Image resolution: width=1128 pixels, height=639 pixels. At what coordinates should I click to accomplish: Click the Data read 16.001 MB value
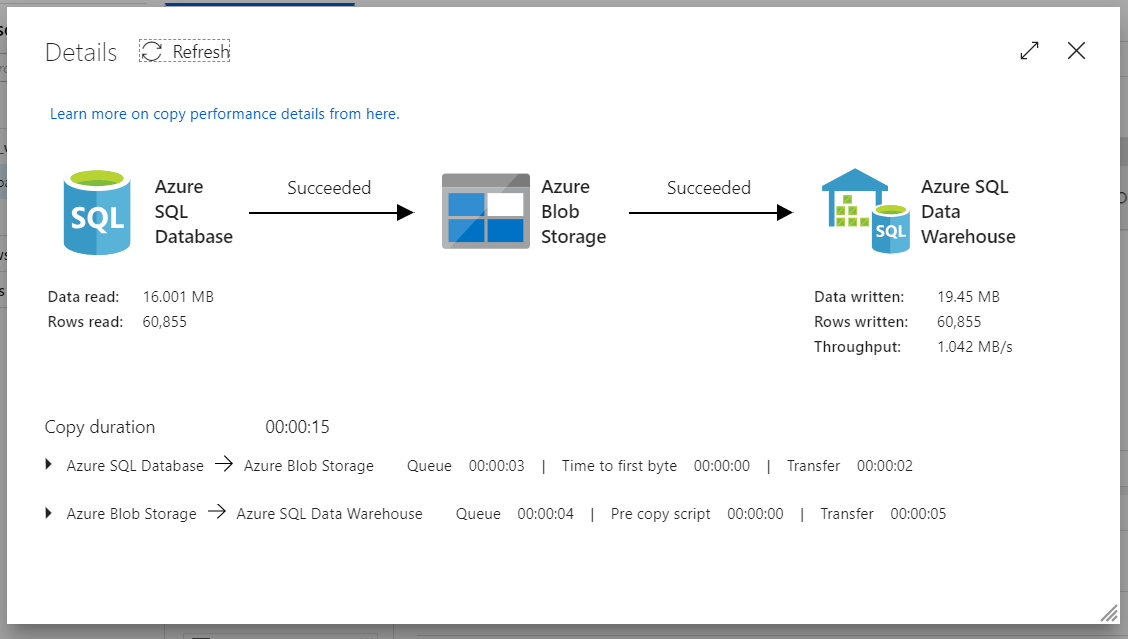178,297
